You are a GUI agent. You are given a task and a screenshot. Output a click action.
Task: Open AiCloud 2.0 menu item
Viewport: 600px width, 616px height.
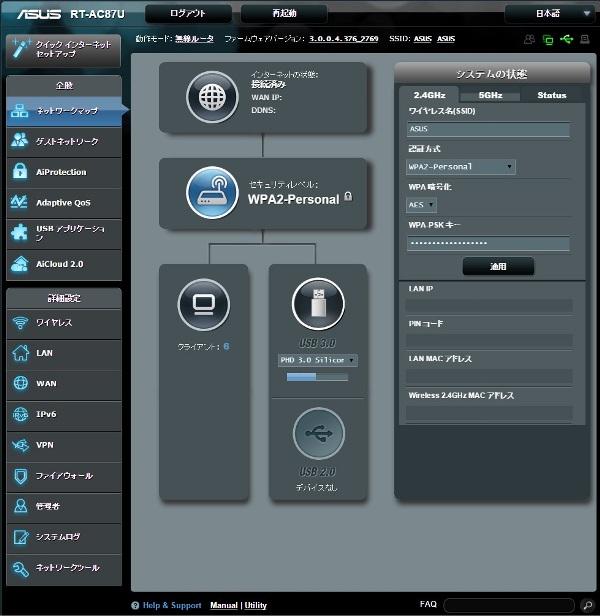point(64,264)
